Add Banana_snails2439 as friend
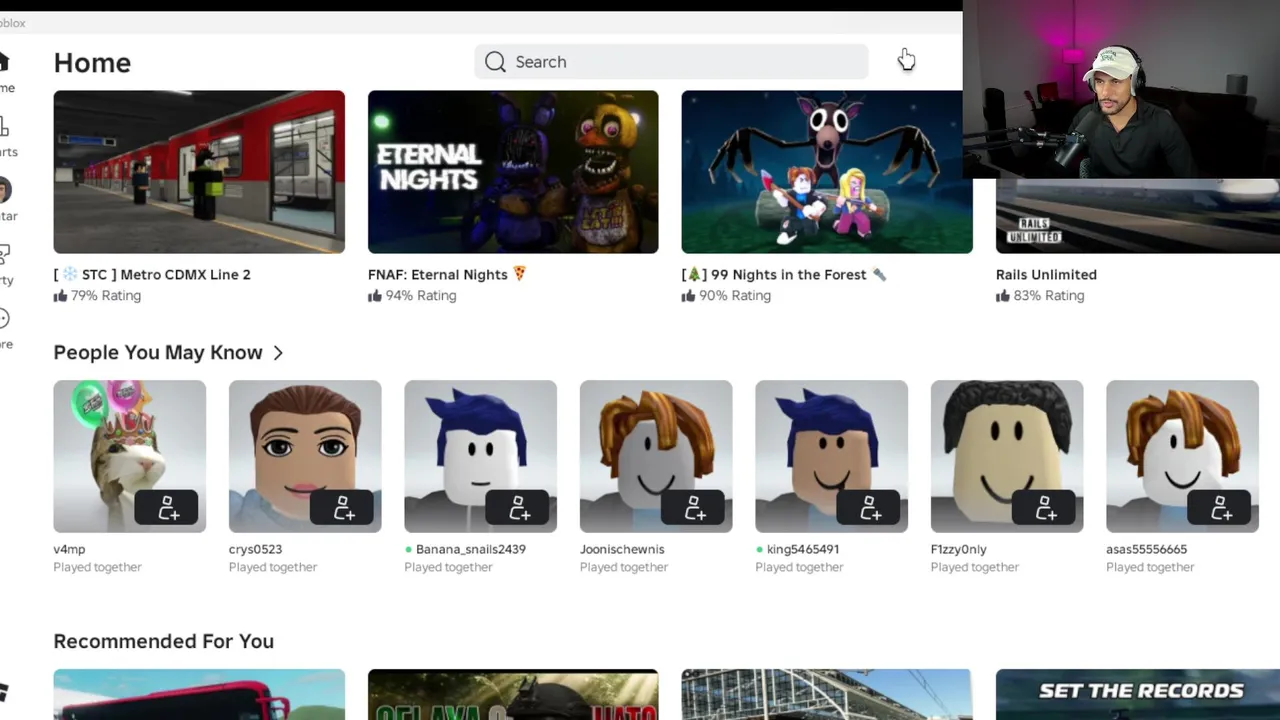1280x720 pixels. click(519, 508)
